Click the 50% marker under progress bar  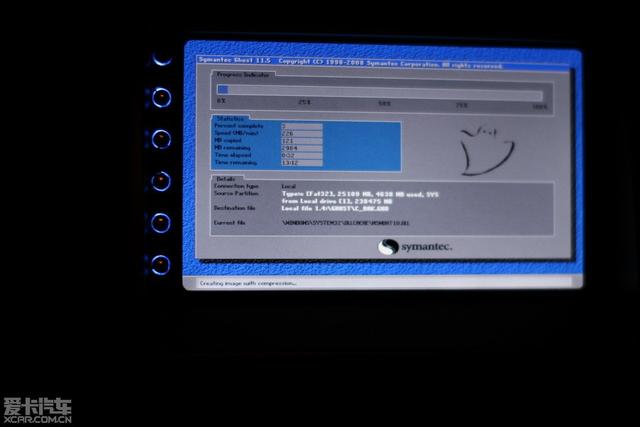click(384, 104)
